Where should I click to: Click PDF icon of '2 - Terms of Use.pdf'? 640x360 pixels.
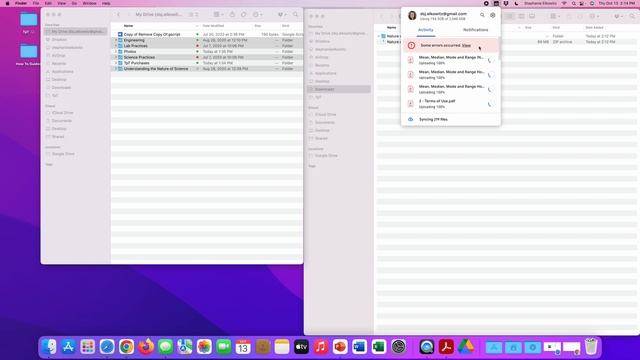click(x=411, y=104)
